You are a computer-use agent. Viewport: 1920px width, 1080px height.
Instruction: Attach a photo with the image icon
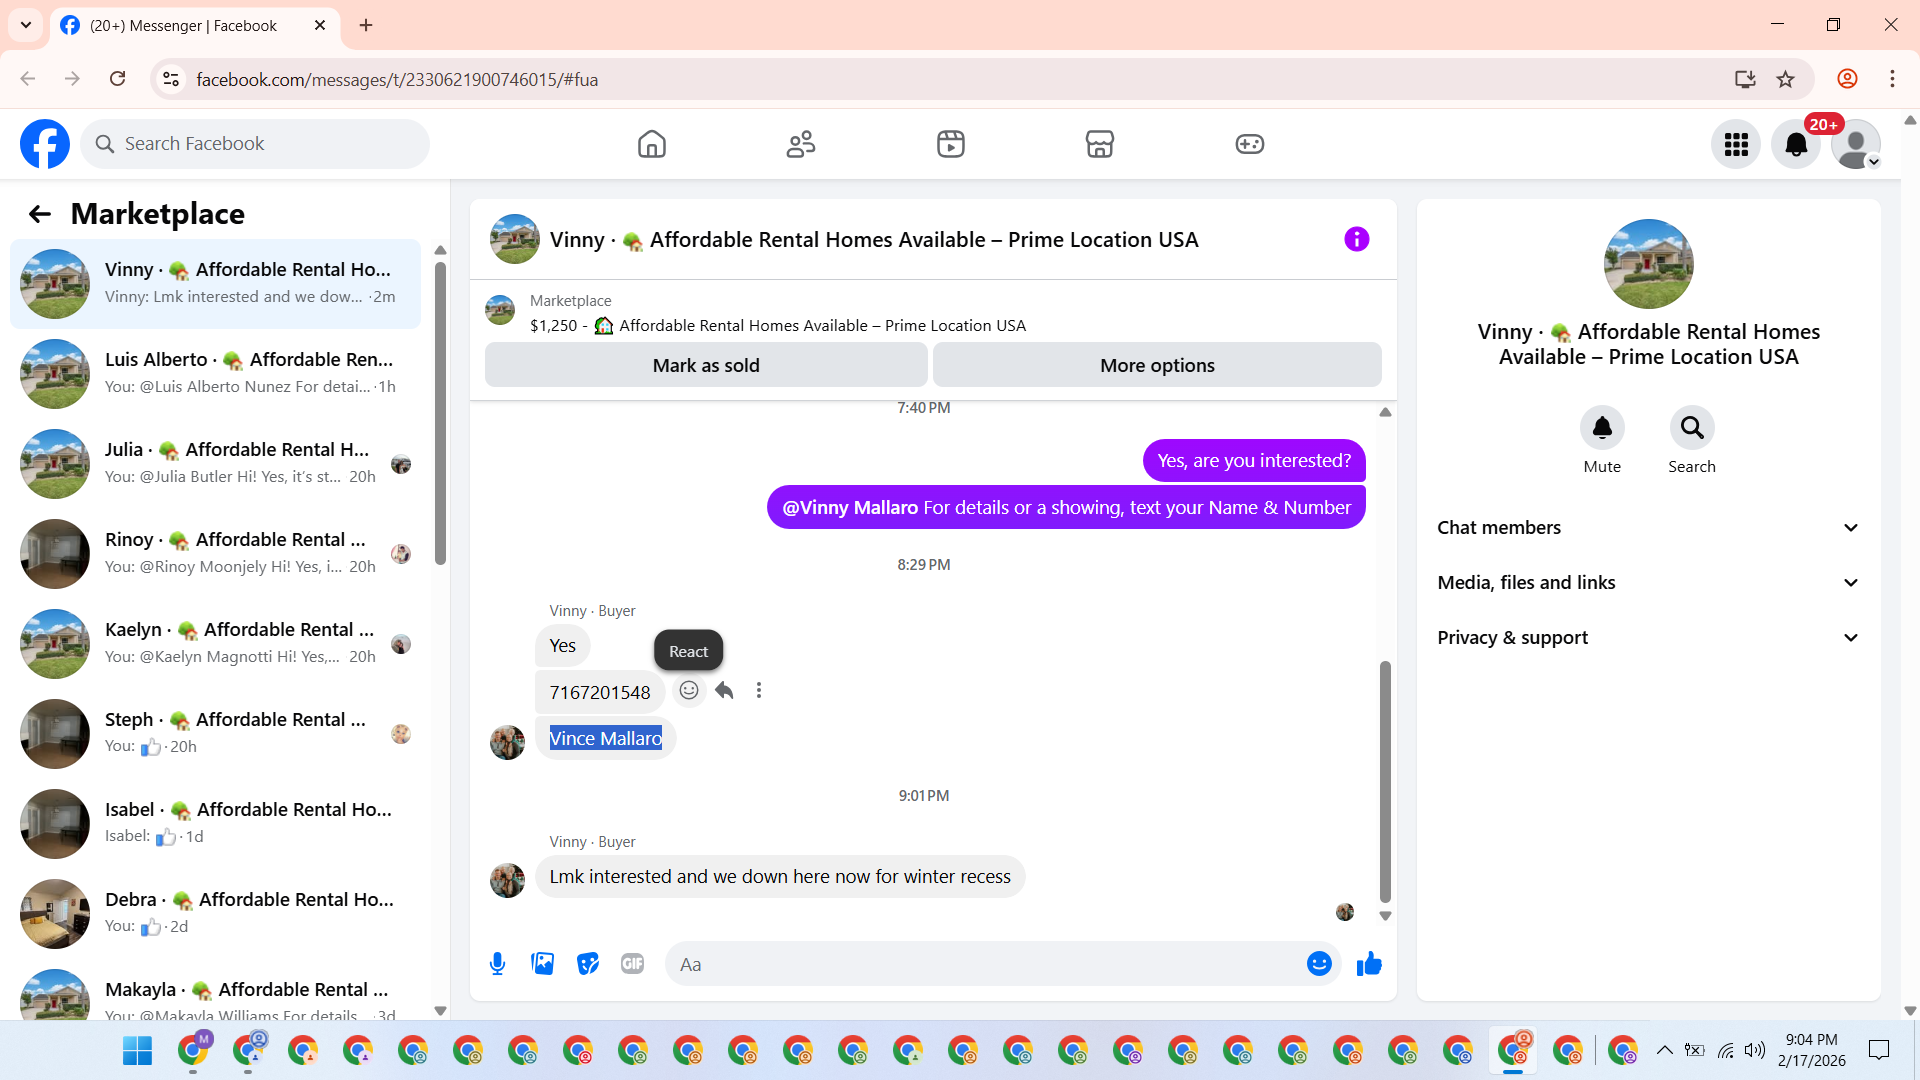[x=542, y=964]
